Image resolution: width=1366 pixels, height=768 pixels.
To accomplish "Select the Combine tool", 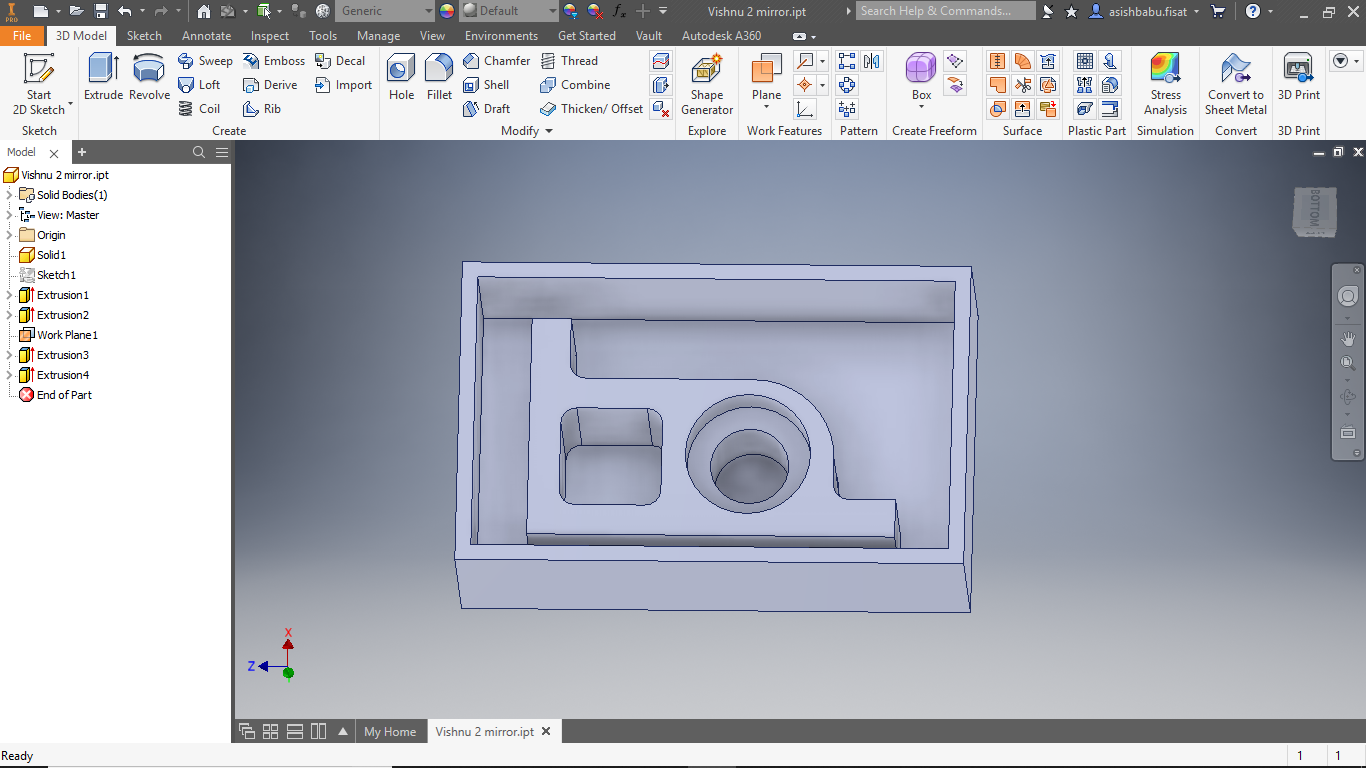I will pyautogui.click(x=575, y=85).
